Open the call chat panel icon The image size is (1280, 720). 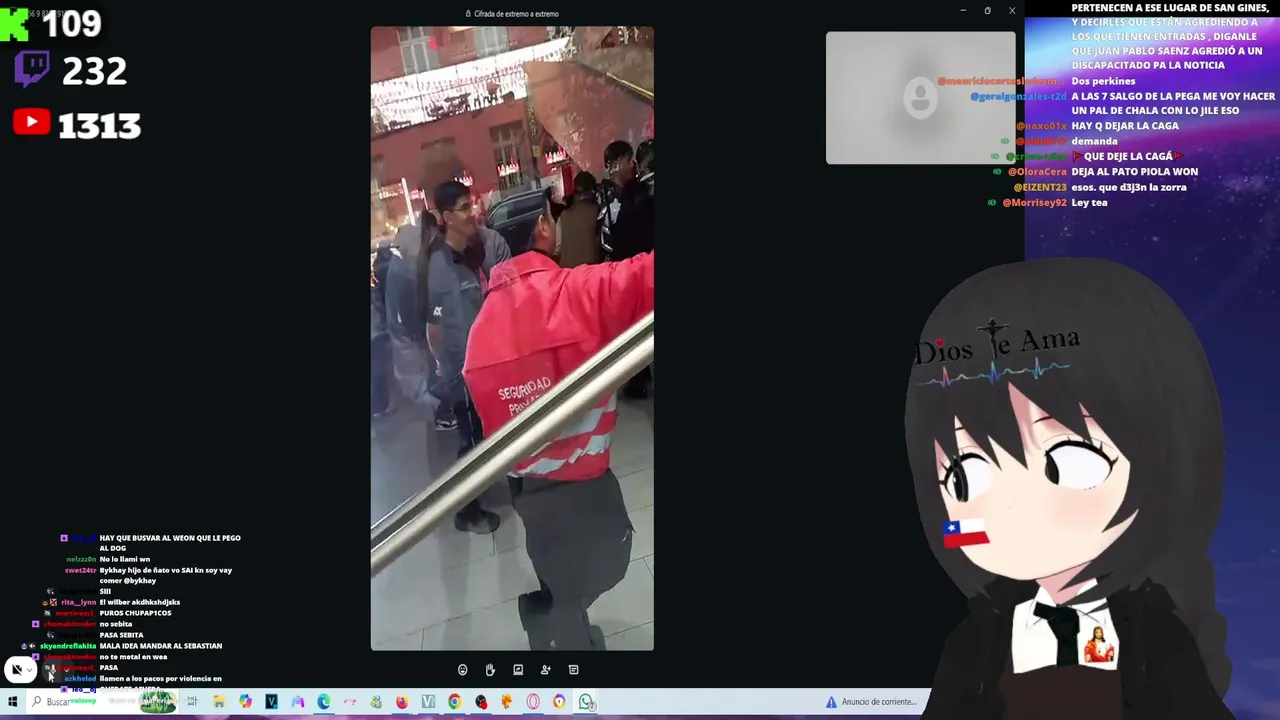click(x=573, y=670)
